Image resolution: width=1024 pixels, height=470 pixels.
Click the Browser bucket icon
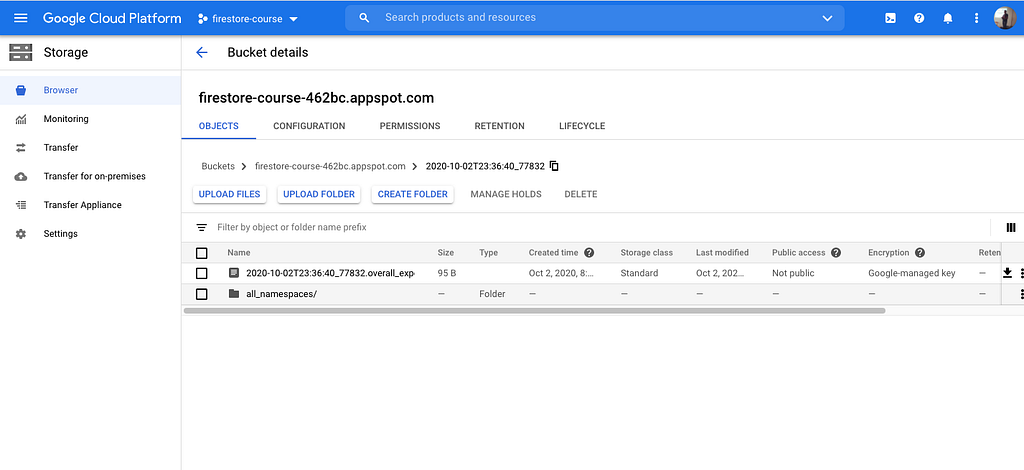21,90
